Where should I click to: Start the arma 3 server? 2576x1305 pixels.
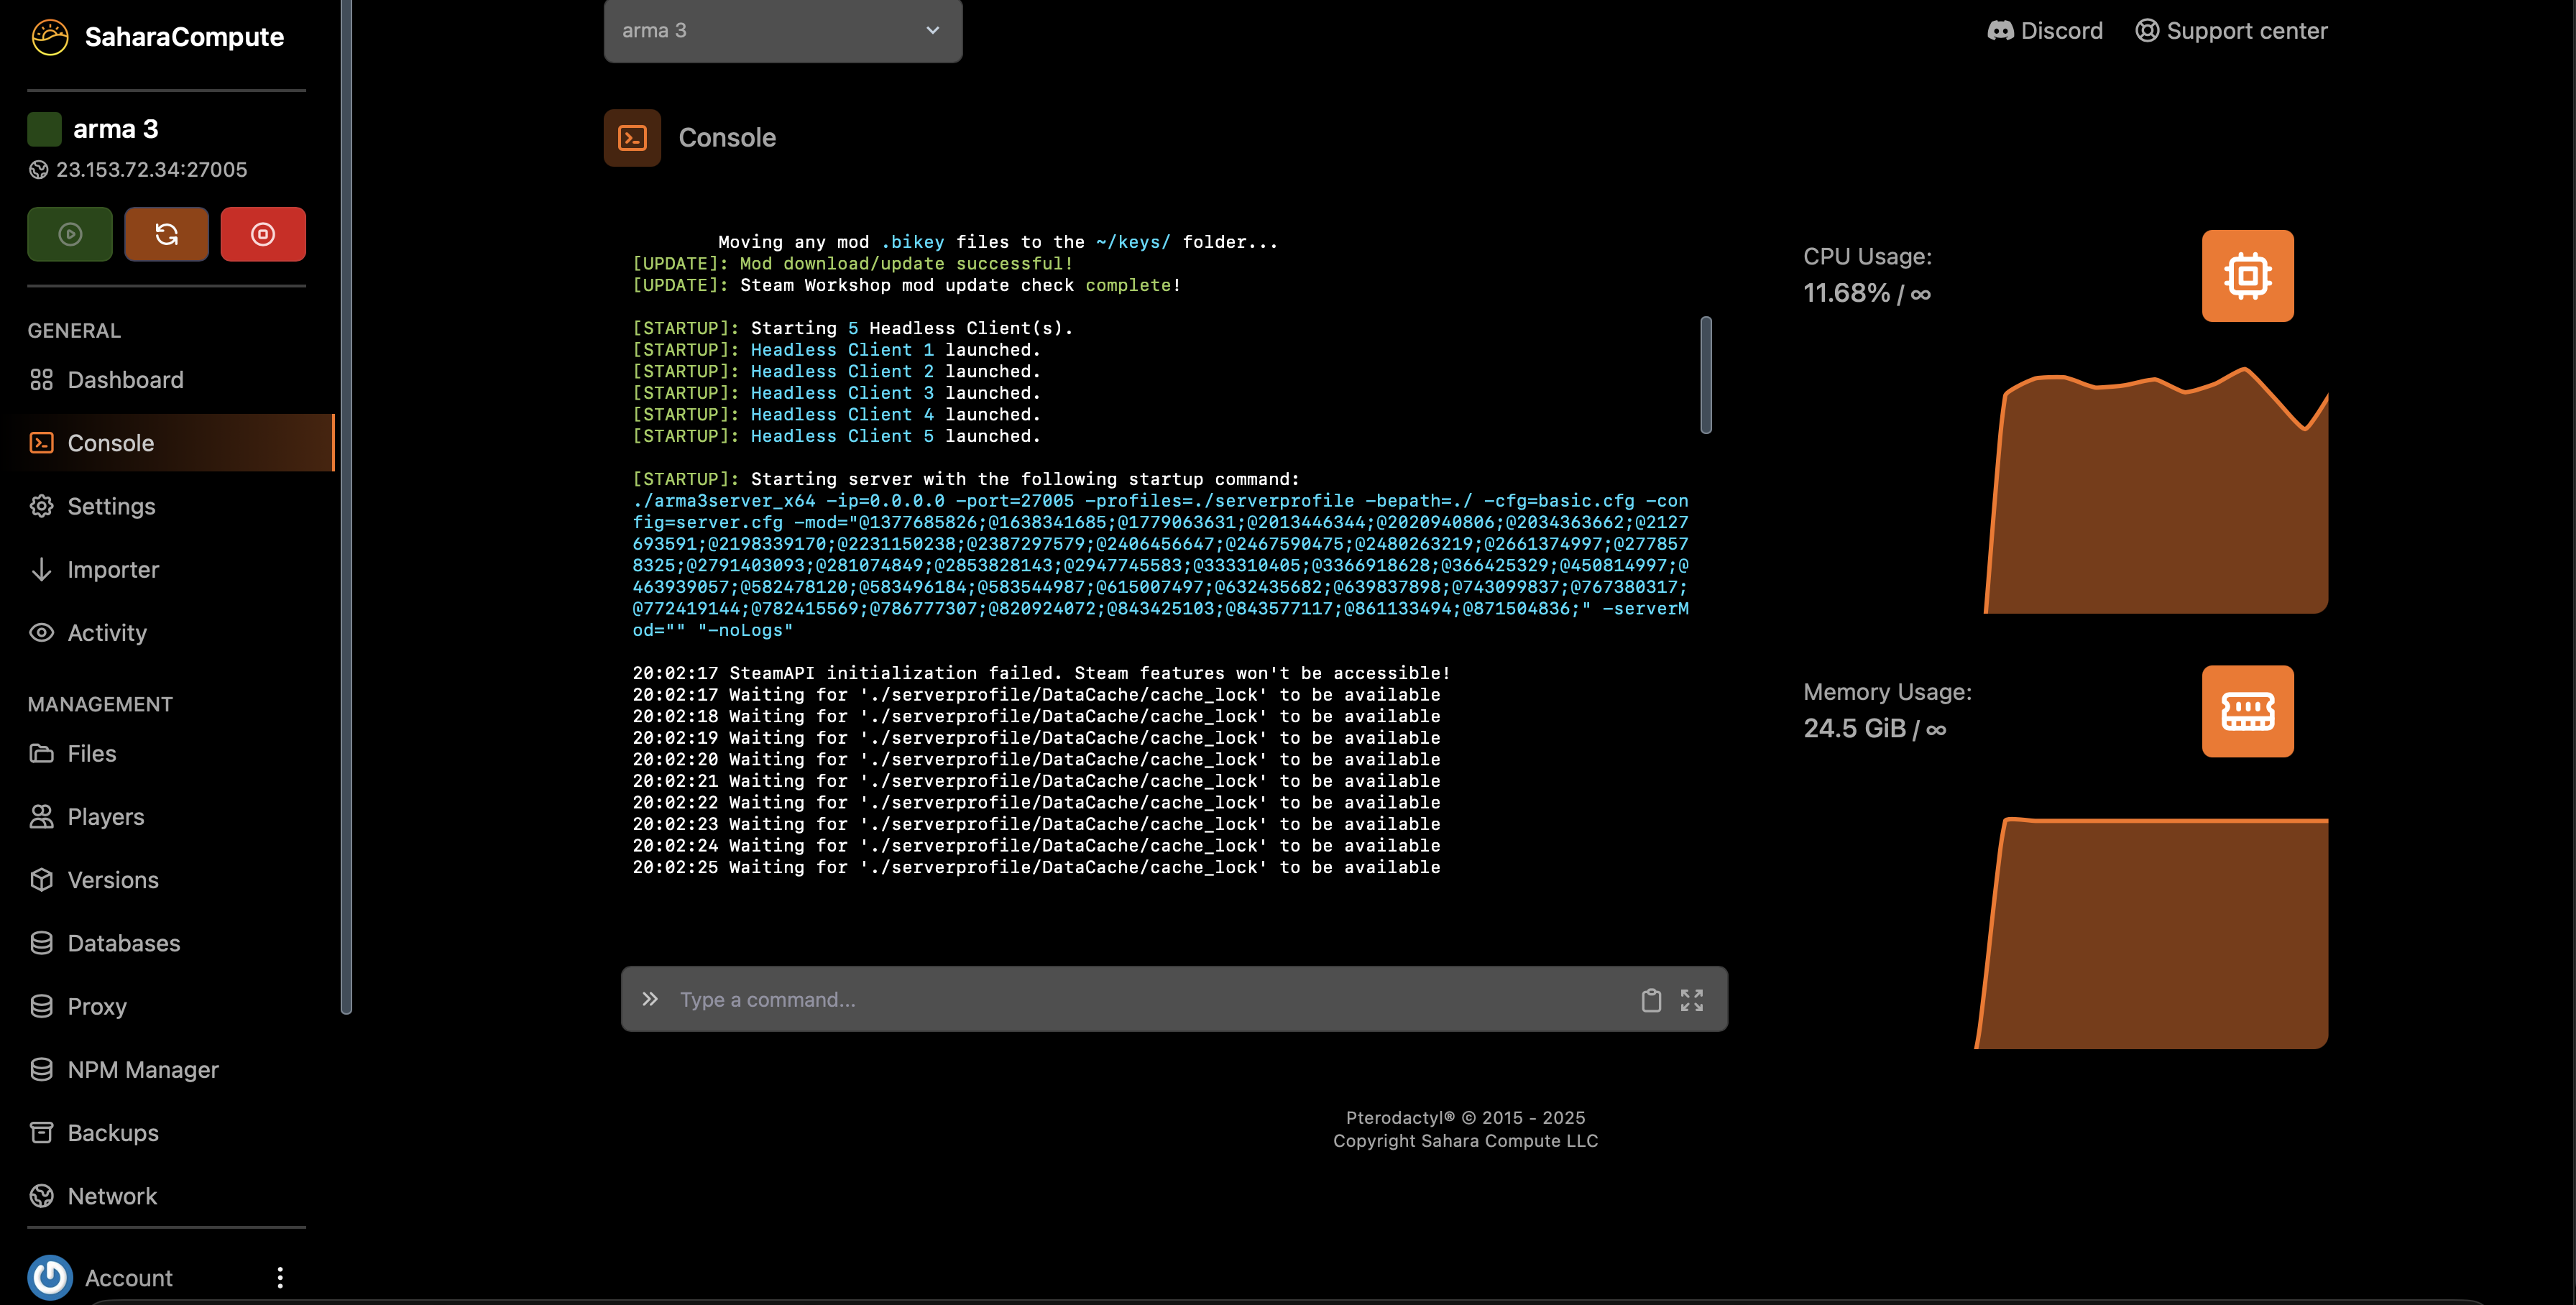tap(69, 233)
